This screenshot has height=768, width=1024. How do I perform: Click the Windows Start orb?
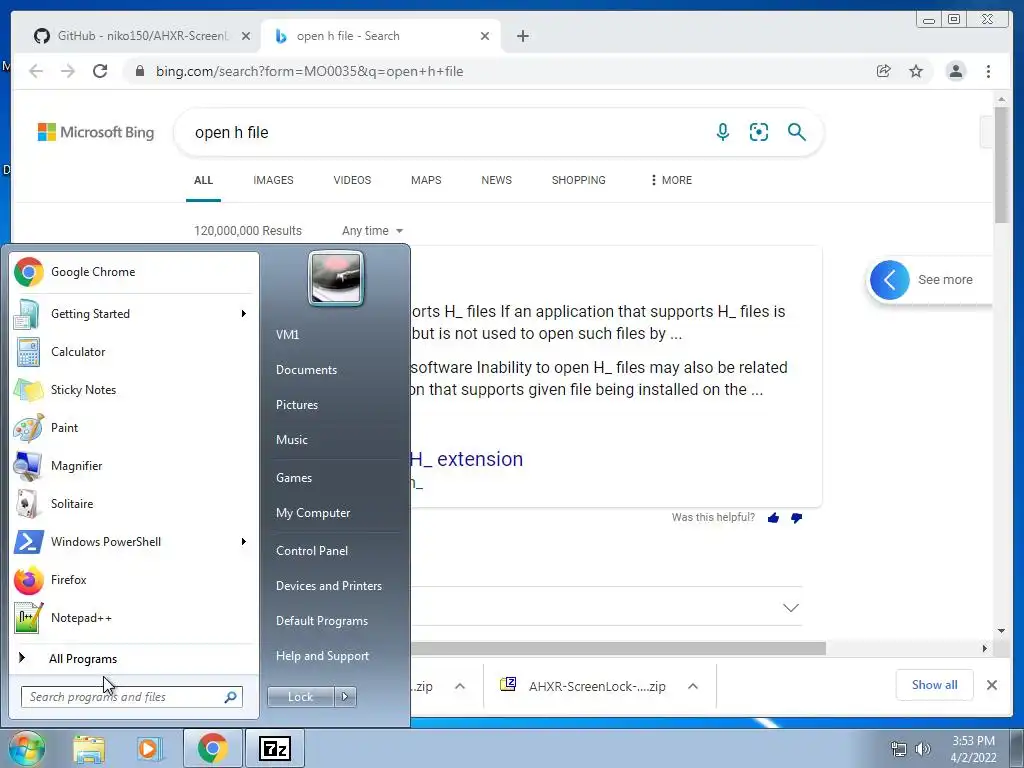pyautogui.click(x=26, y=748)
